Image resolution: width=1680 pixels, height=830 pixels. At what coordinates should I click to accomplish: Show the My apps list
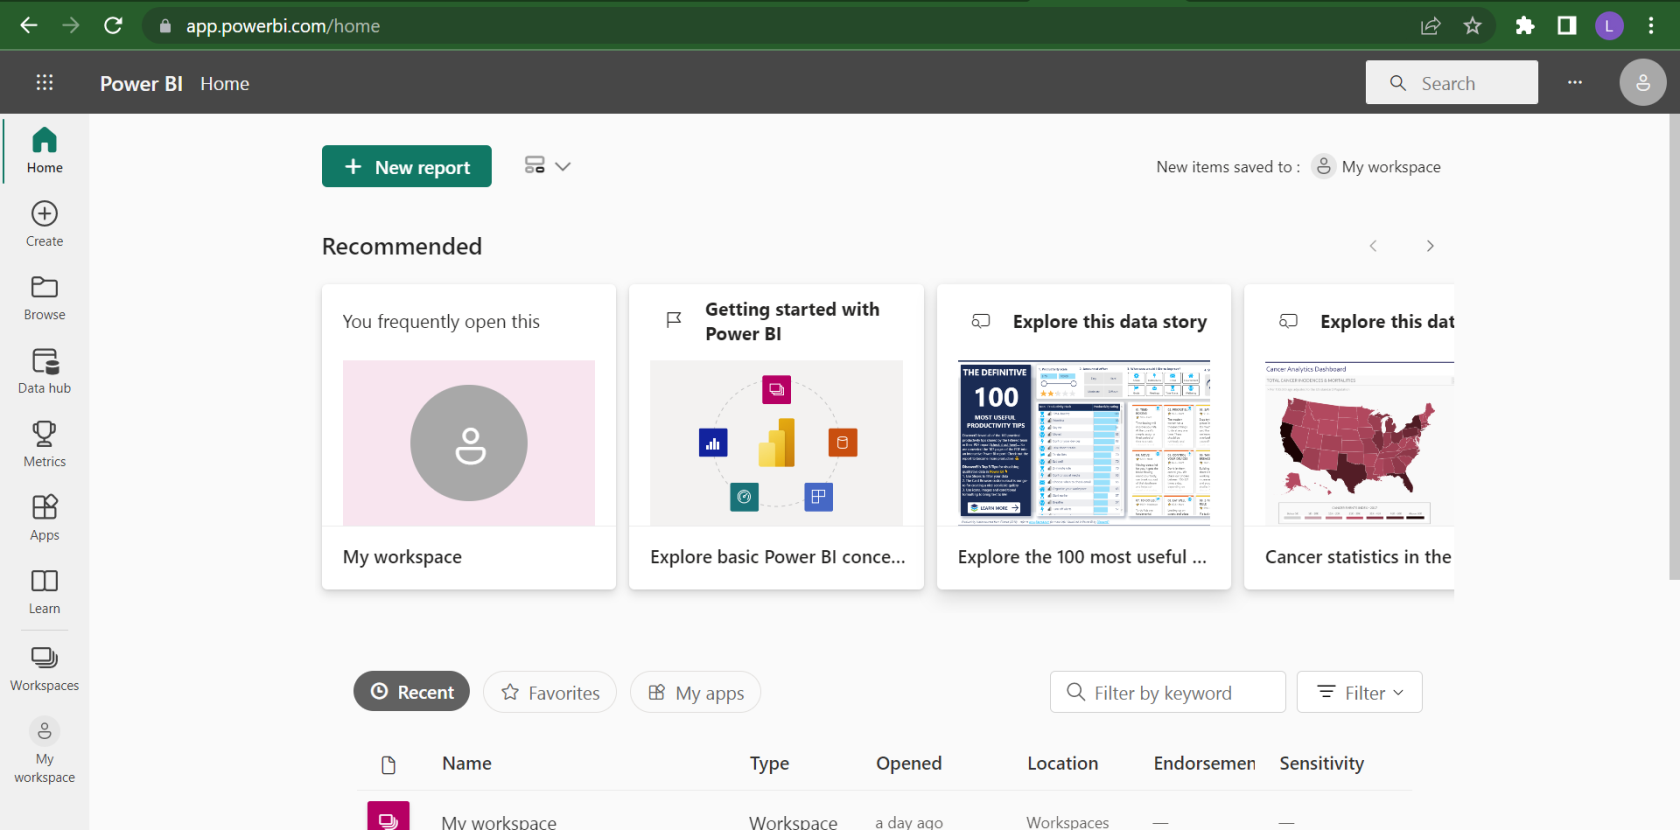pos(695,692)
